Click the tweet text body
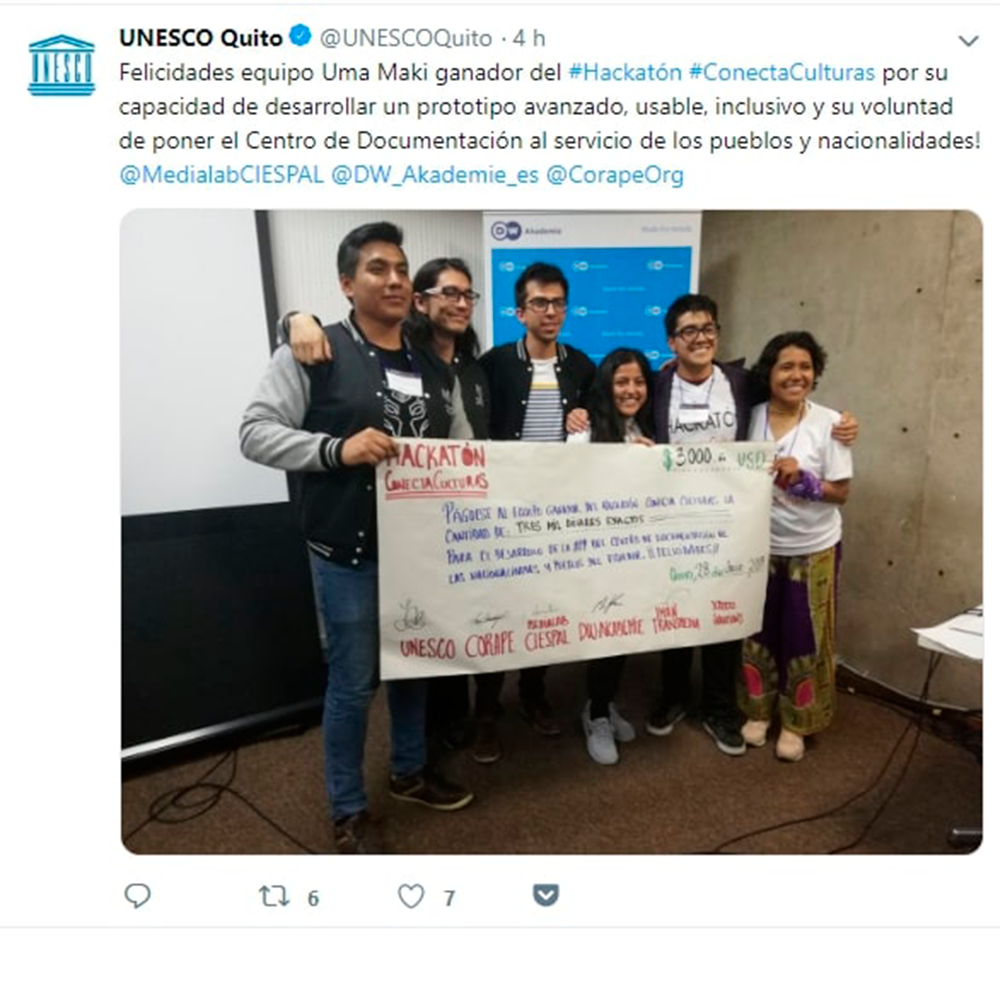This screenshot has height=1000, width=1000. click(x=549, y=123)
